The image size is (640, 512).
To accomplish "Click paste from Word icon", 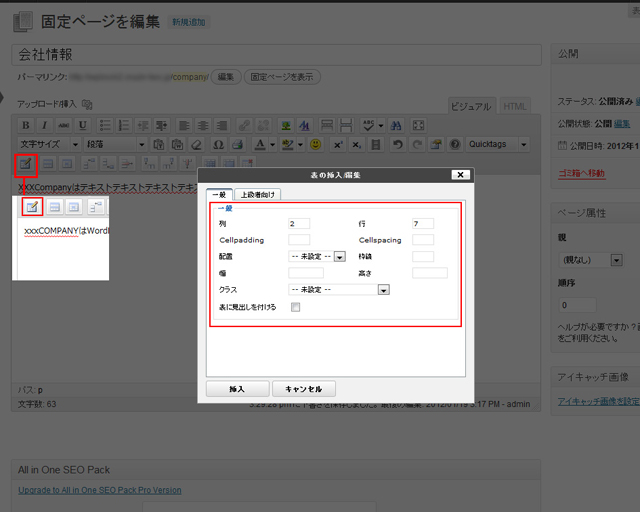I will click(x=177, y=144).
